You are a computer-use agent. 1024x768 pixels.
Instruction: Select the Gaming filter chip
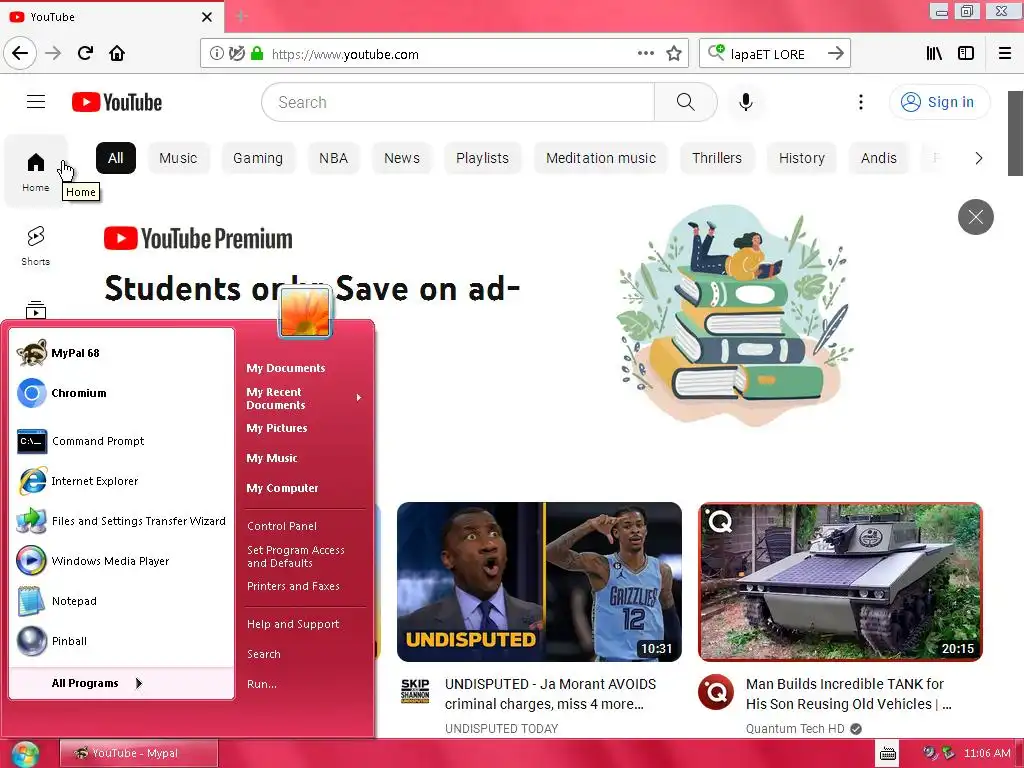pyautogui.click(x=258, y=158)
